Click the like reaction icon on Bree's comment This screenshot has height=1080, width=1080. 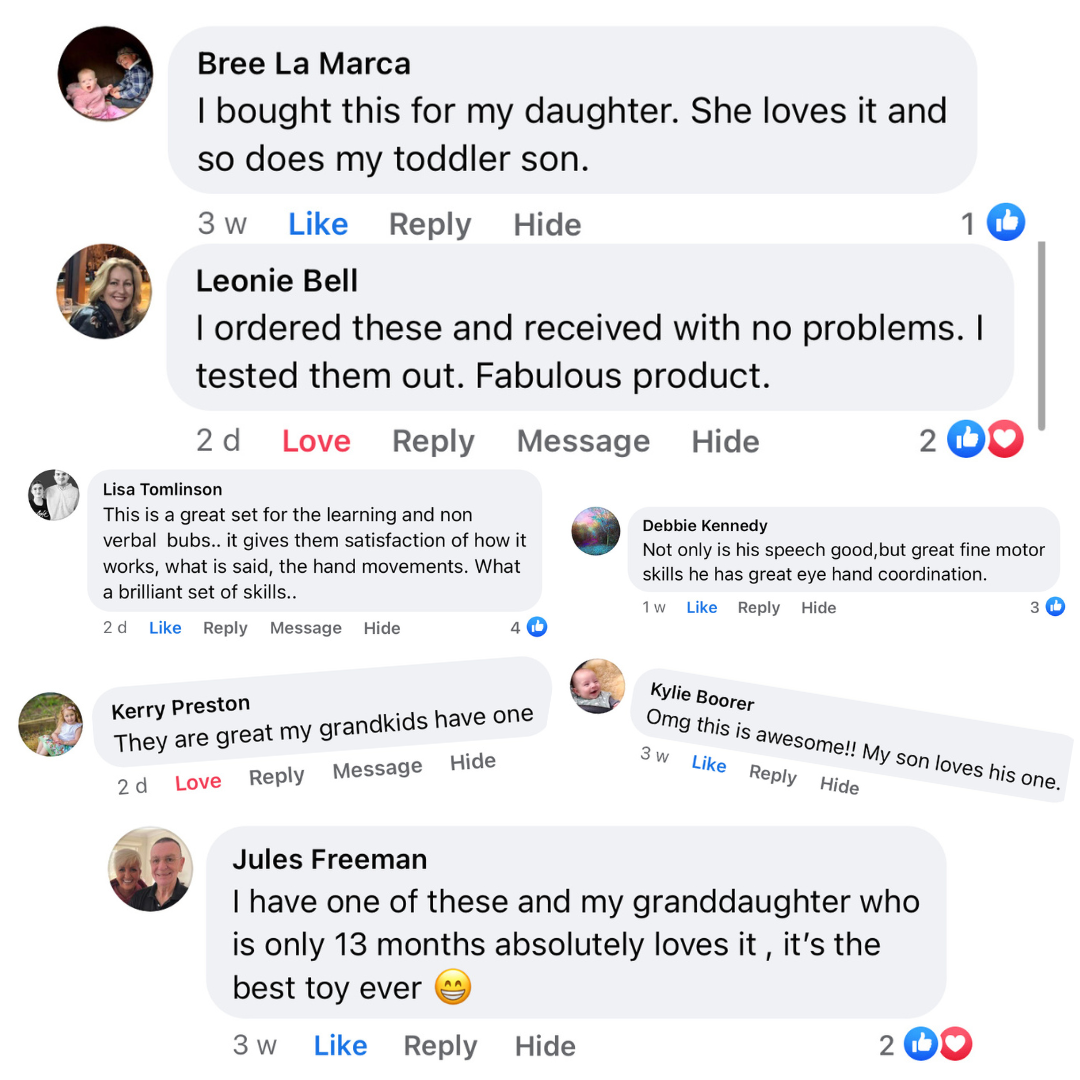click(x=1005, y=223)
